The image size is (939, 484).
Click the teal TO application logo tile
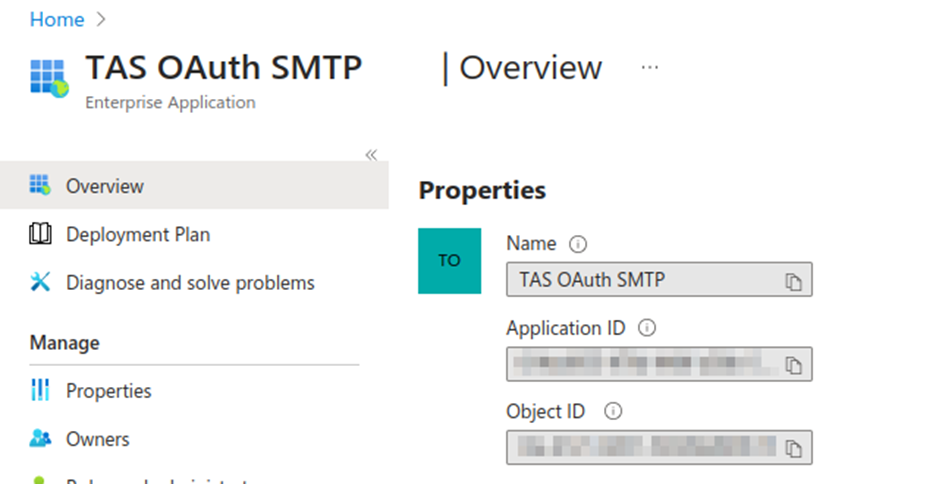point(449,261)
